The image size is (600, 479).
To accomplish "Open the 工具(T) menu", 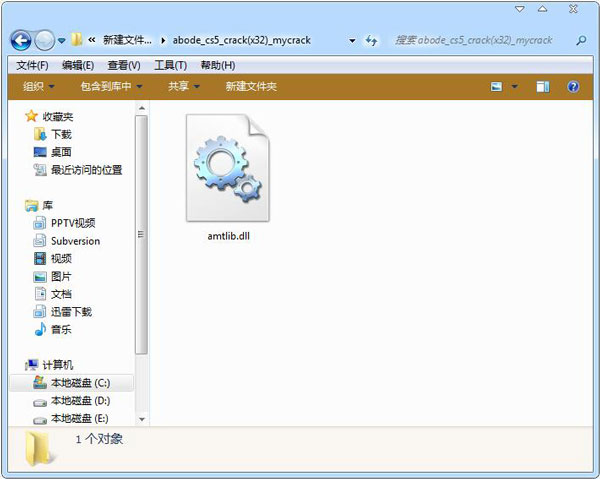I will pos(171,65).
